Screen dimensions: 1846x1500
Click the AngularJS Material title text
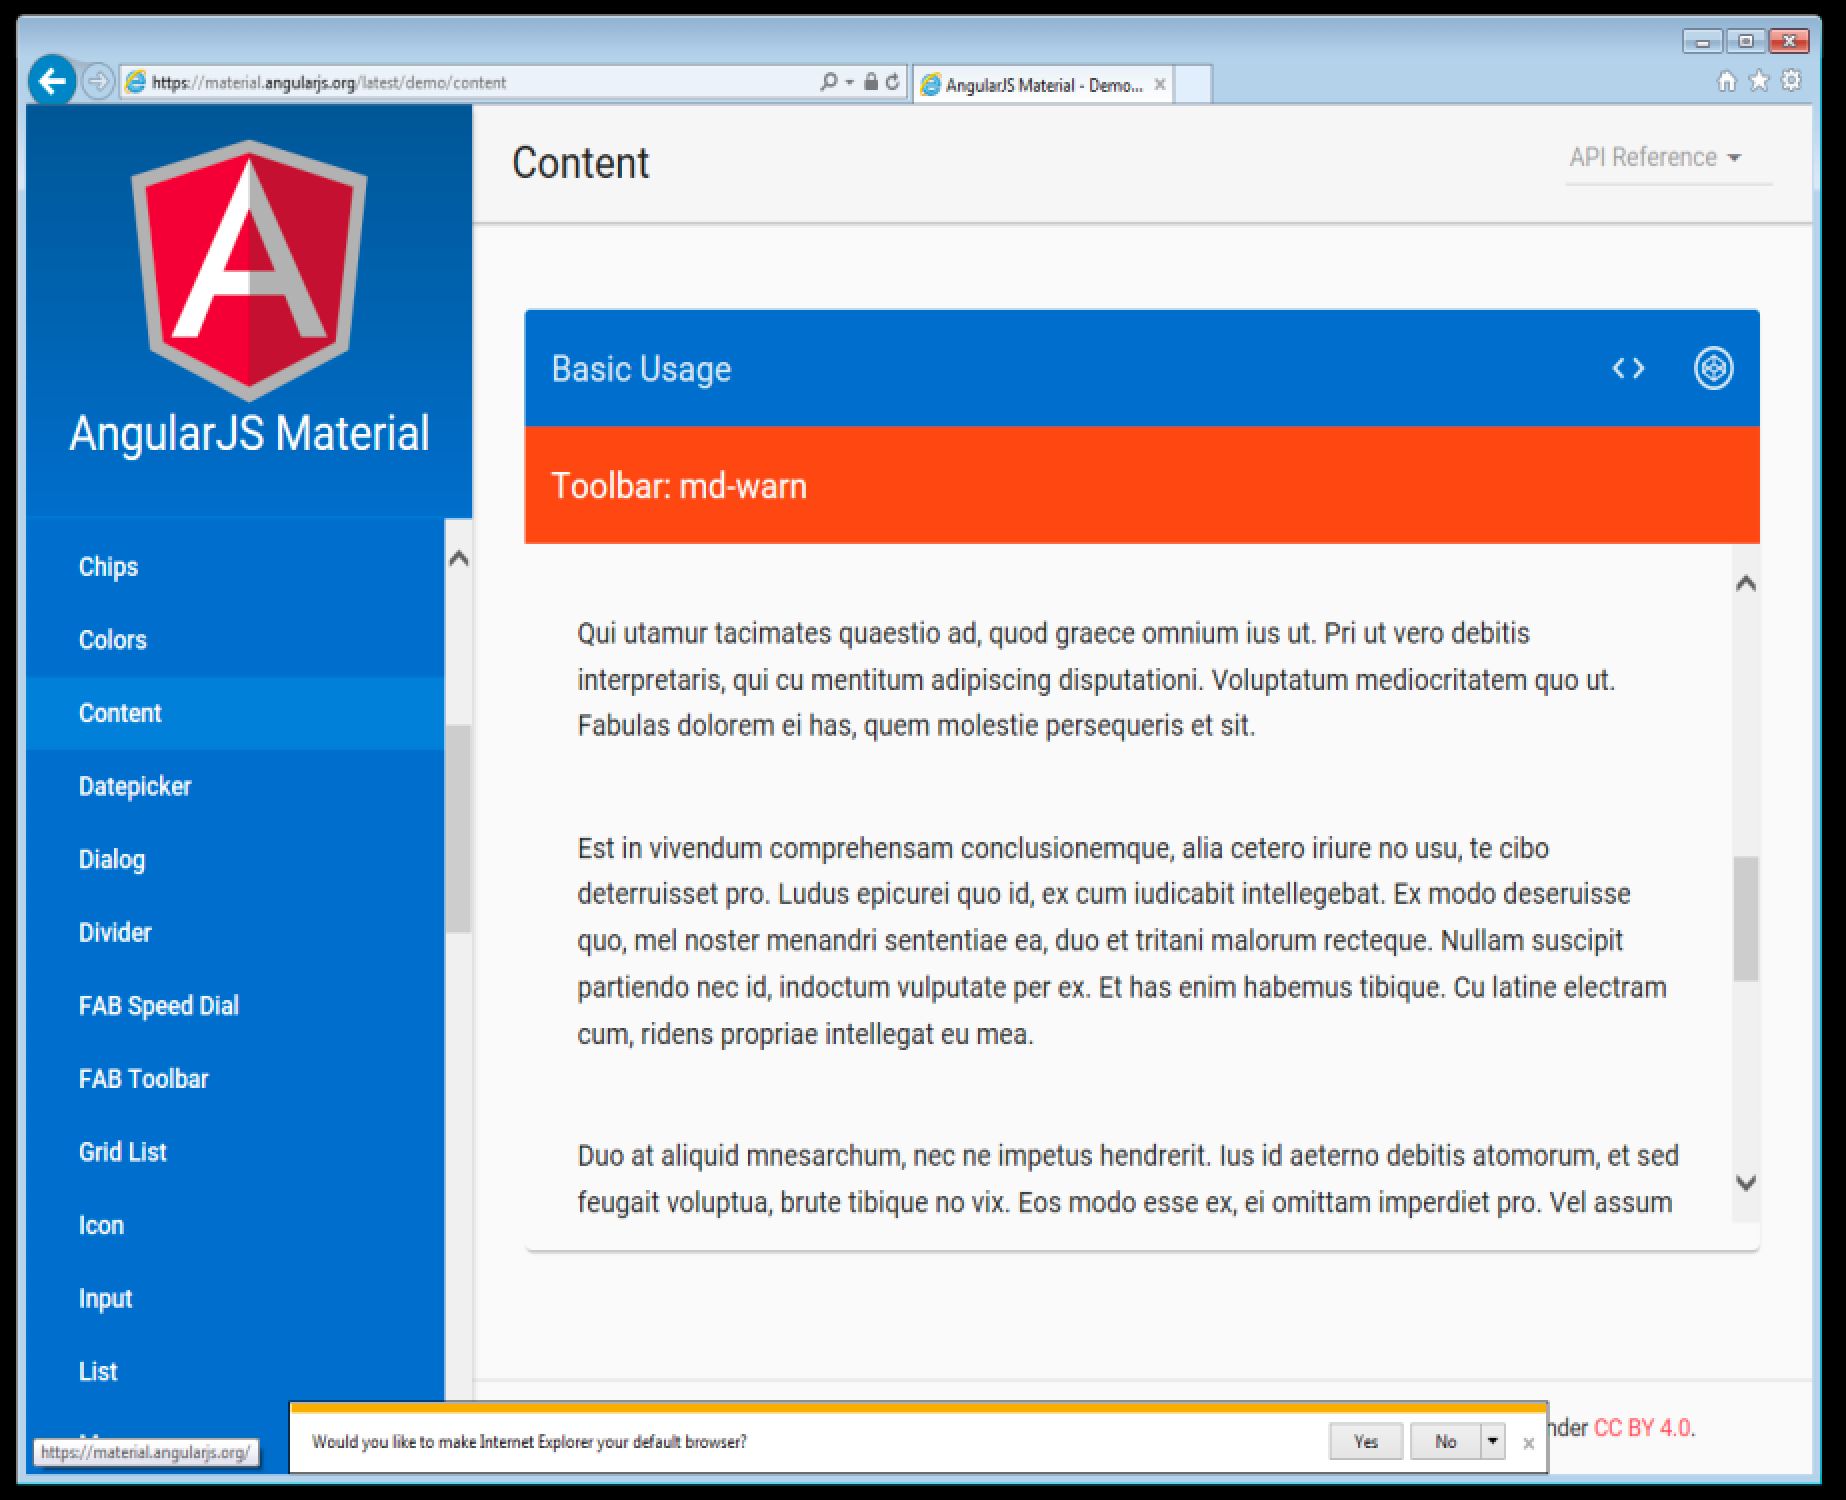coord(249,433)
